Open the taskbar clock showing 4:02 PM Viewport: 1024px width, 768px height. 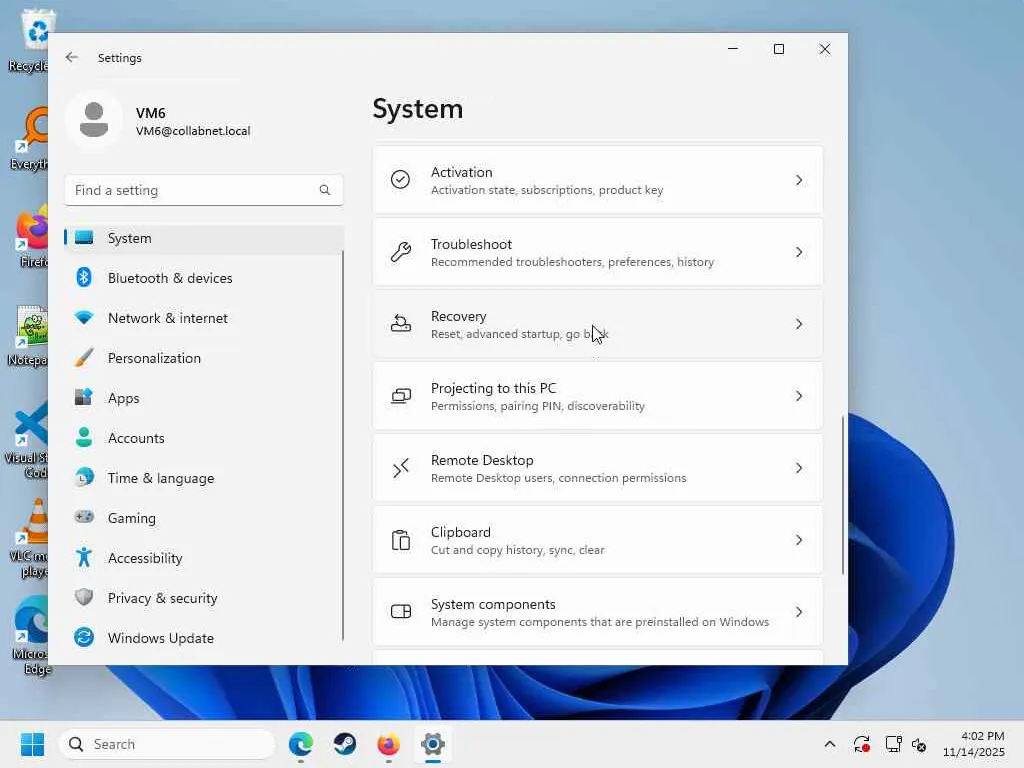973,744
